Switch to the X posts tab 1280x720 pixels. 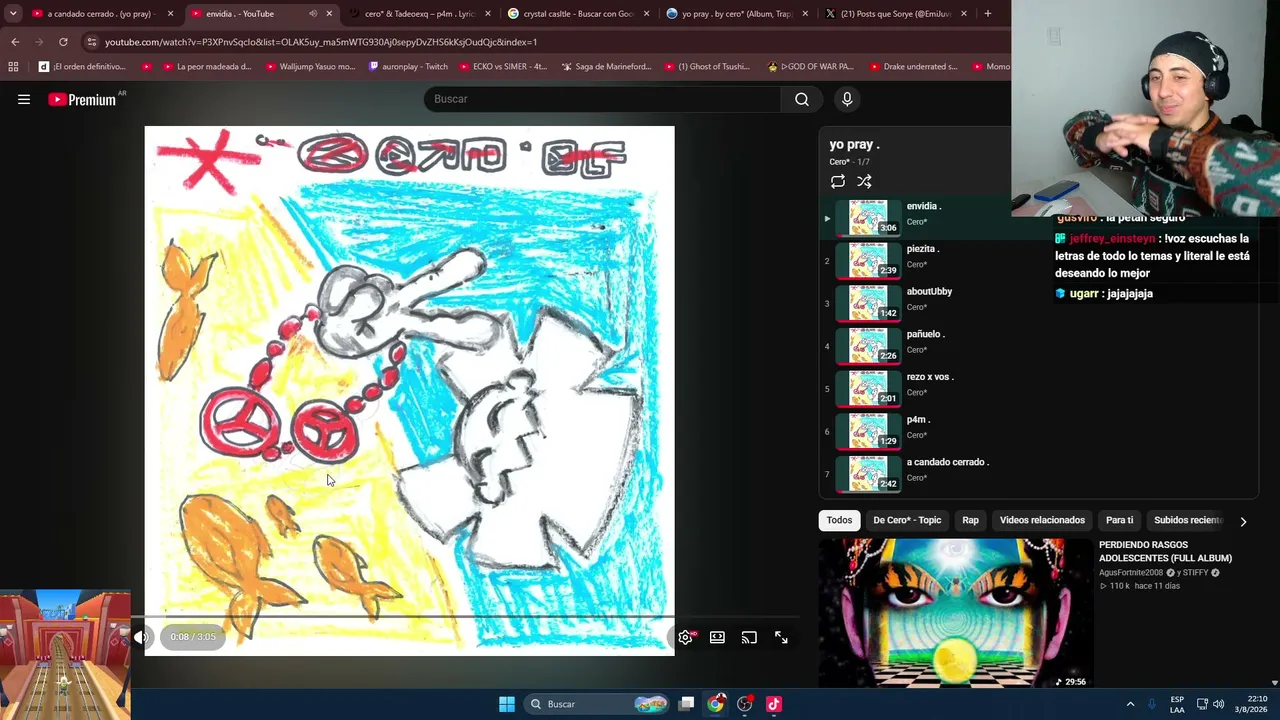tap(896, 14)
